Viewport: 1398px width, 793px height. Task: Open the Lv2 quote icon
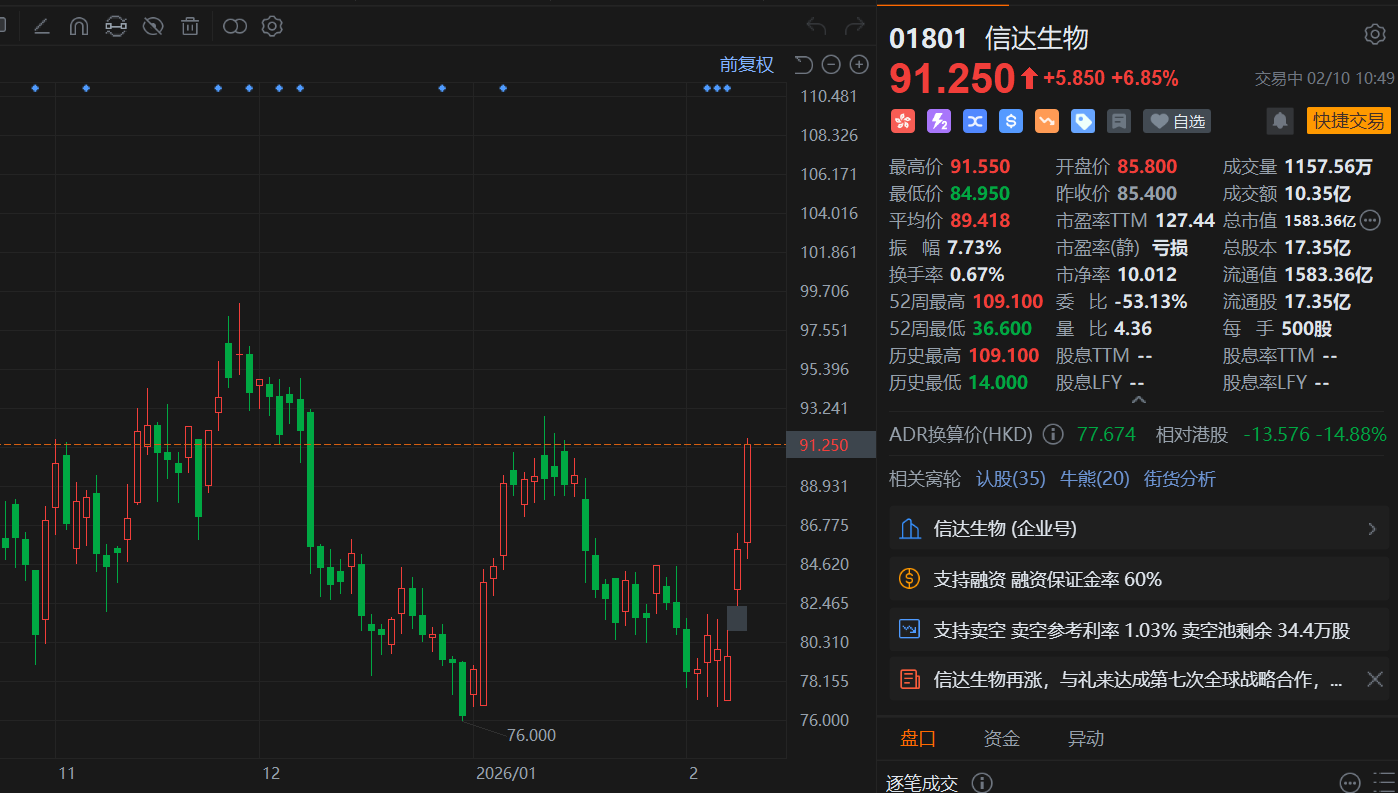(938, 121)
